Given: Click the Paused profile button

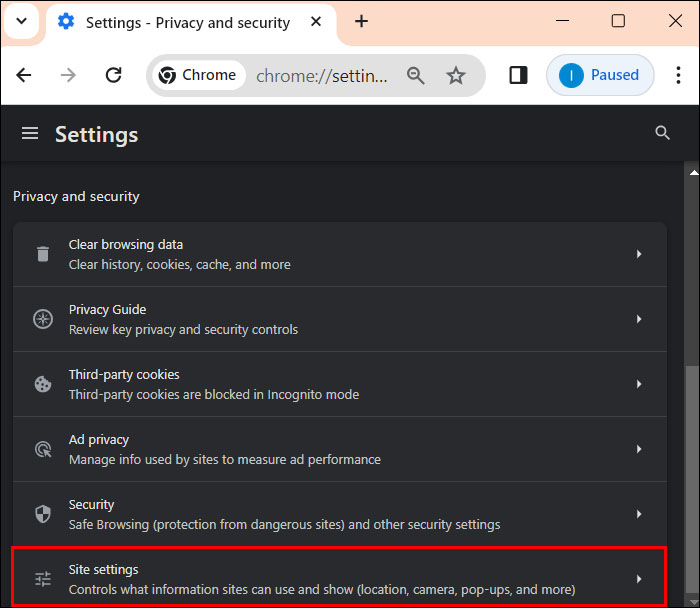Looking at the screenshot, I should pos(600,75).
